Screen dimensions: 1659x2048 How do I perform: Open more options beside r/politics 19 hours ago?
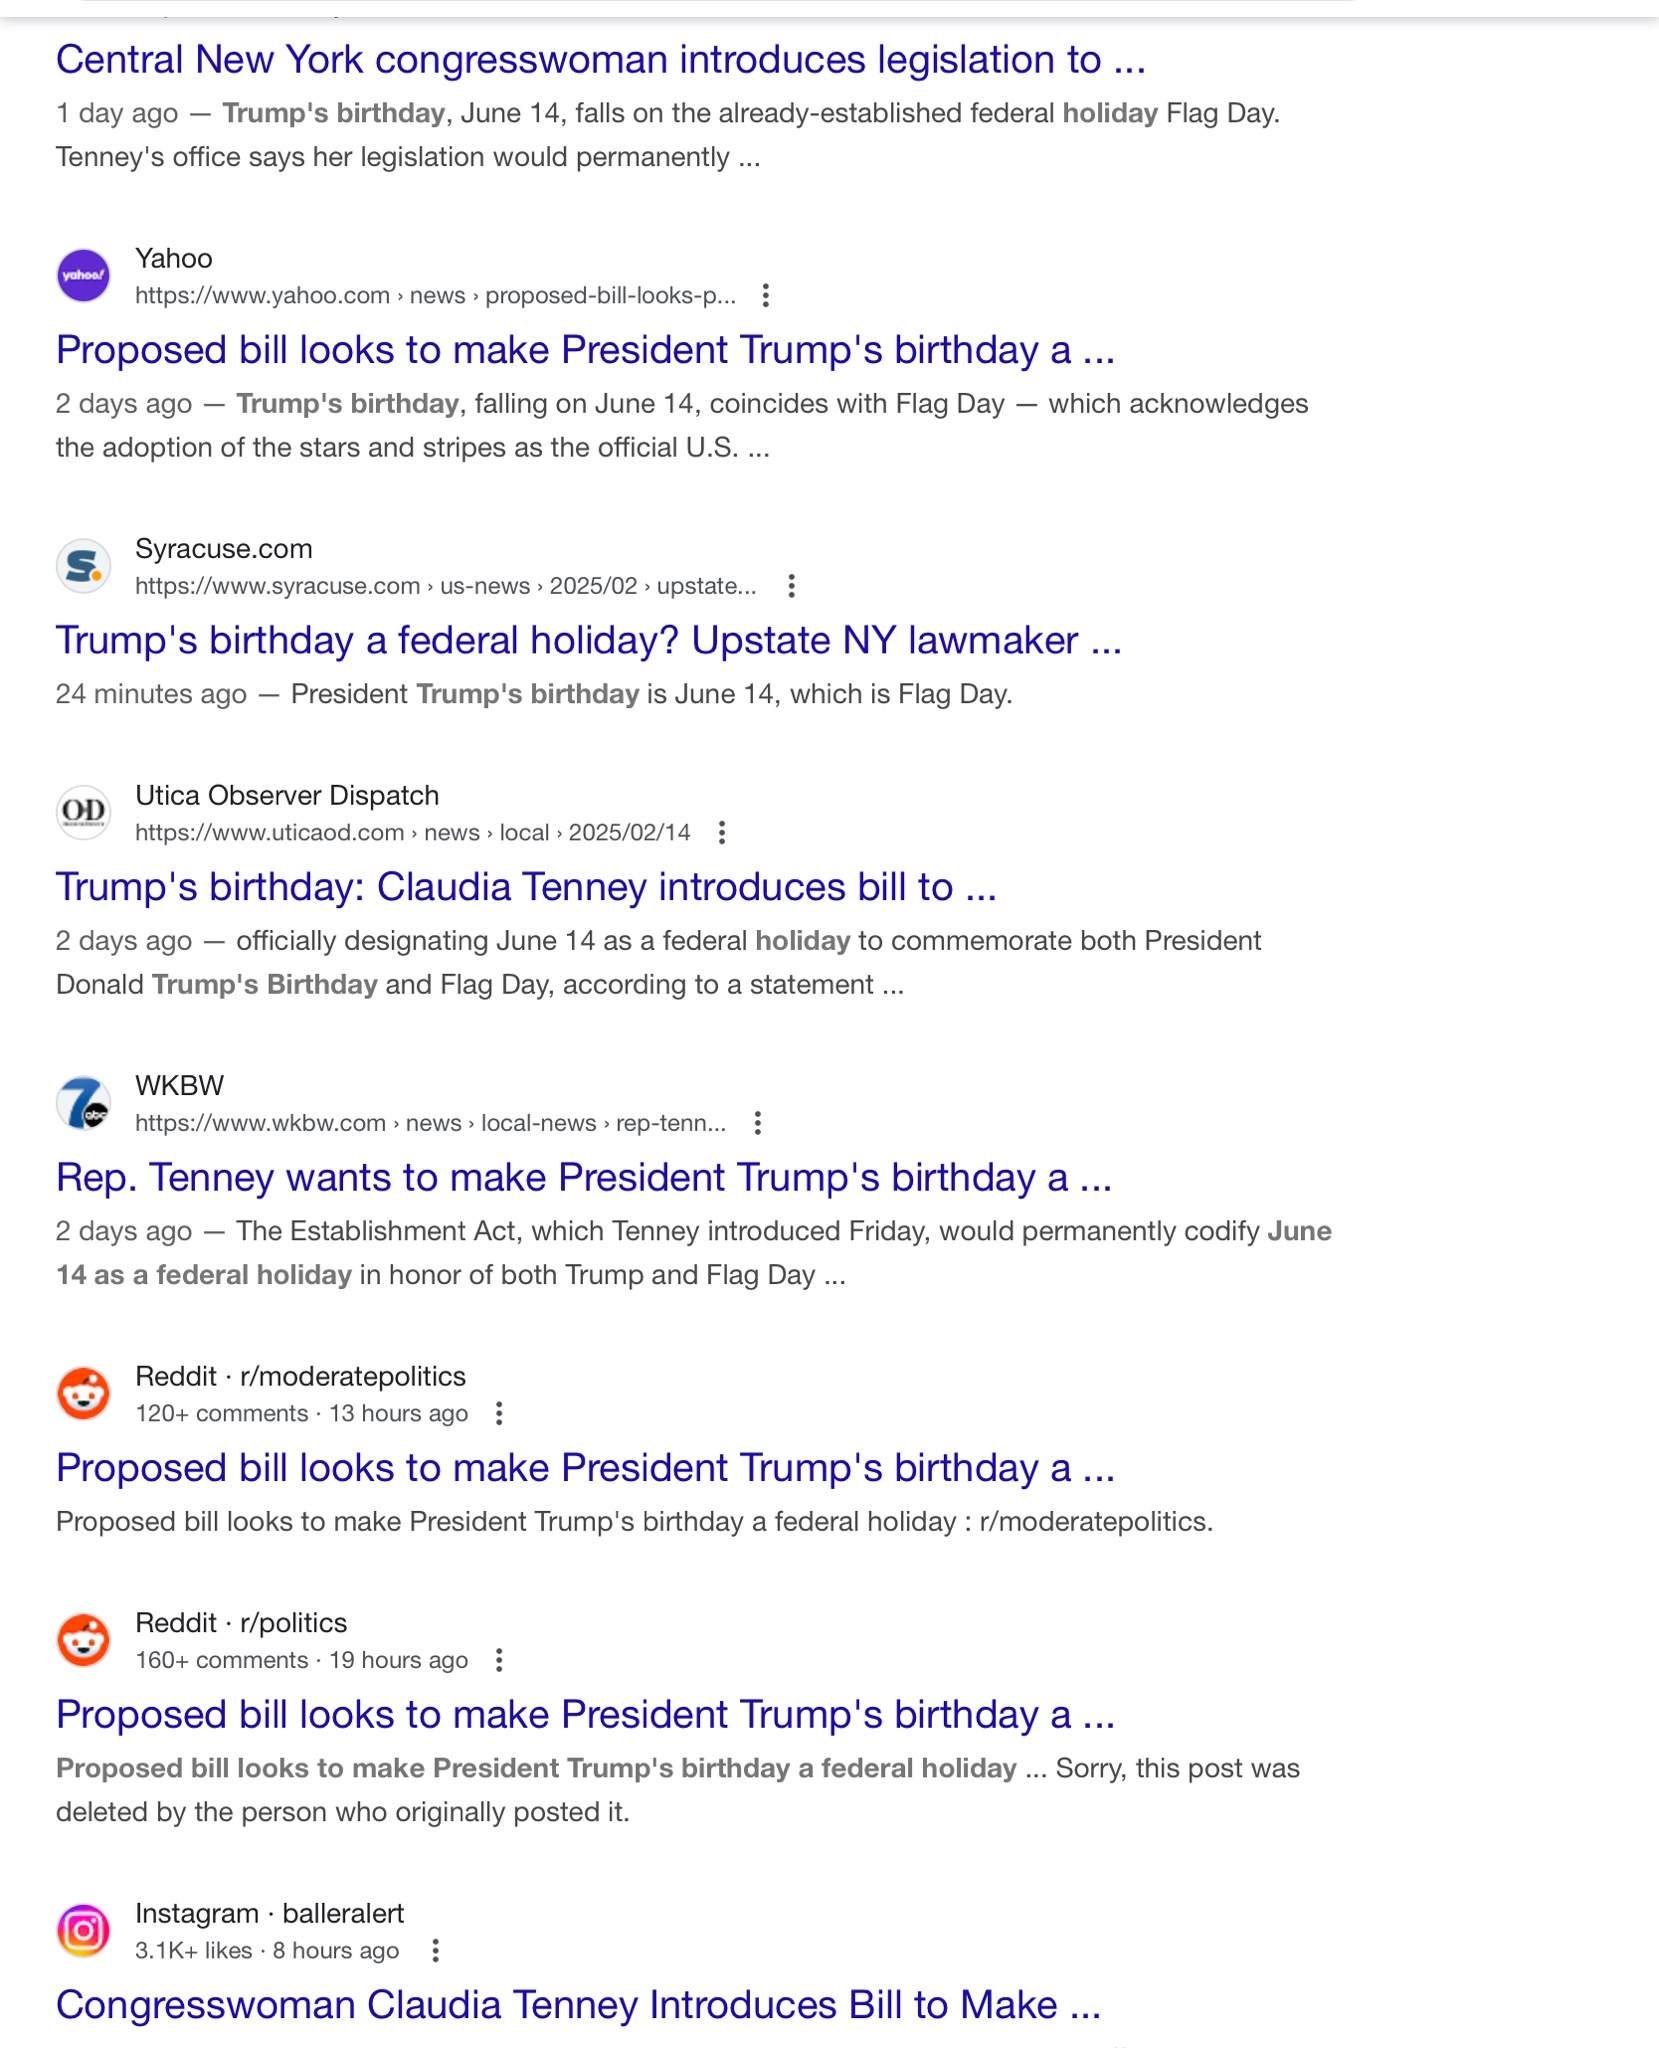[499, 1661]
